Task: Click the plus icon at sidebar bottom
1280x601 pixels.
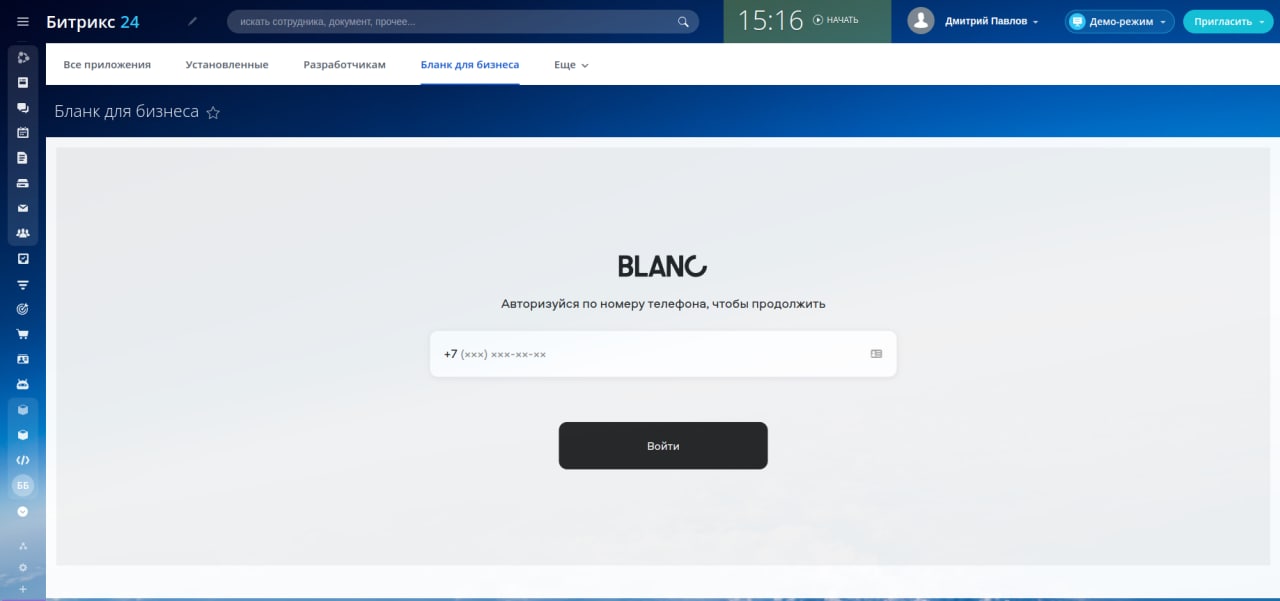Action: (x=23, y=589)
